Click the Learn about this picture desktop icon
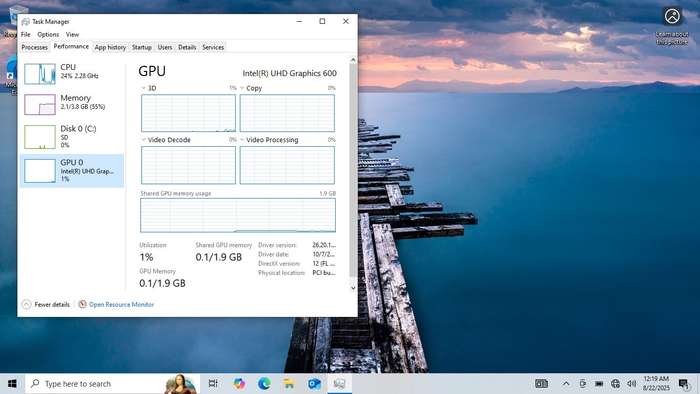 click(x=672, y=26)
